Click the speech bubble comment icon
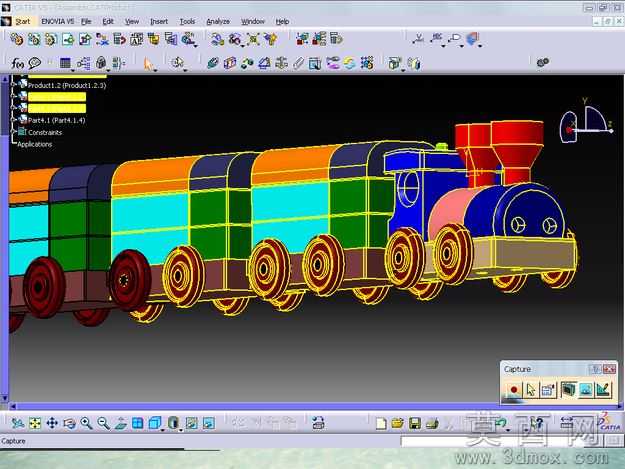The image size is (625, 469). click(35, 63)
